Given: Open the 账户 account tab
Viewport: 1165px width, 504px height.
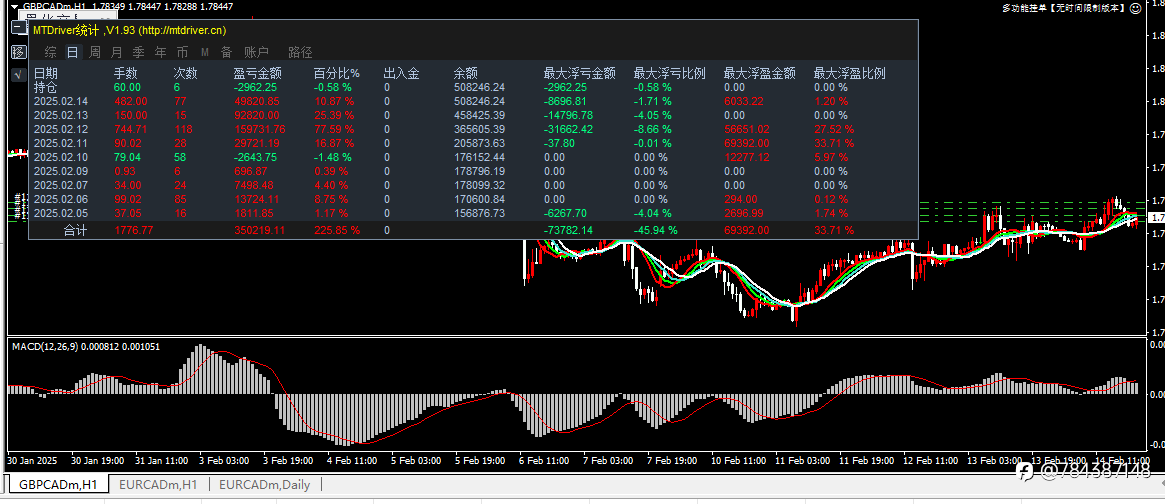Looking at the screenshot, I should 256,52.
